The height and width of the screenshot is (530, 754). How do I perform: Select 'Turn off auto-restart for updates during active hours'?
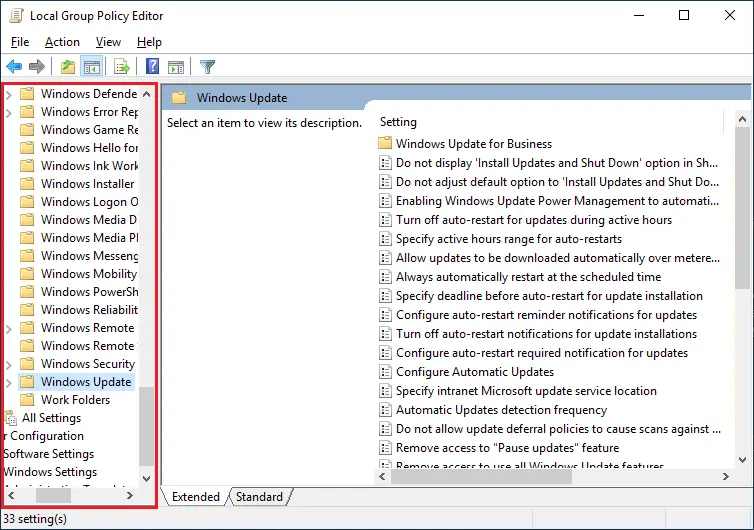click(x=534, y=220)
